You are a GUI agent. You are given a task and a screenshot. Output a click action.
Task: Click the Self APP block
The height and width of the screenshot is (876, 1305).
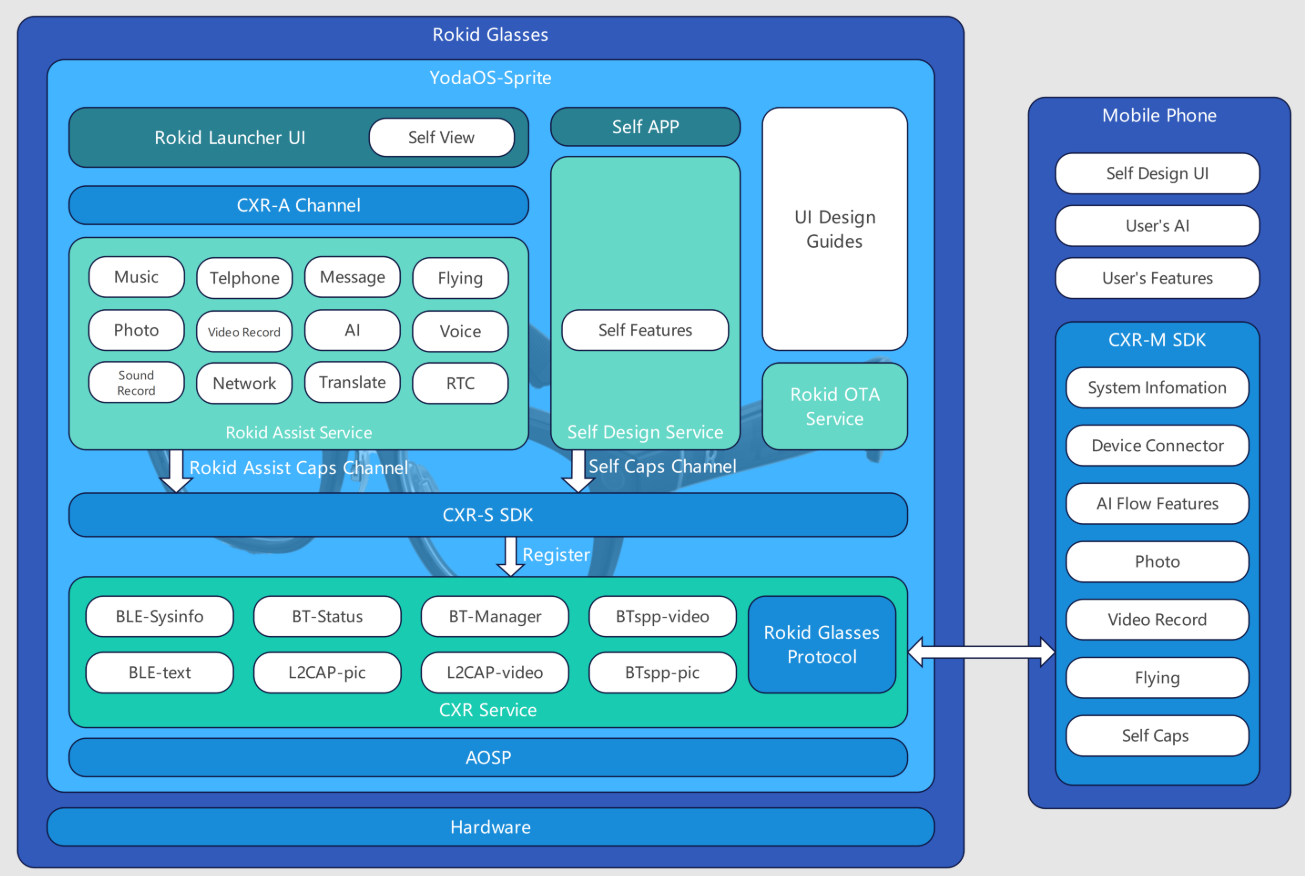645,127
